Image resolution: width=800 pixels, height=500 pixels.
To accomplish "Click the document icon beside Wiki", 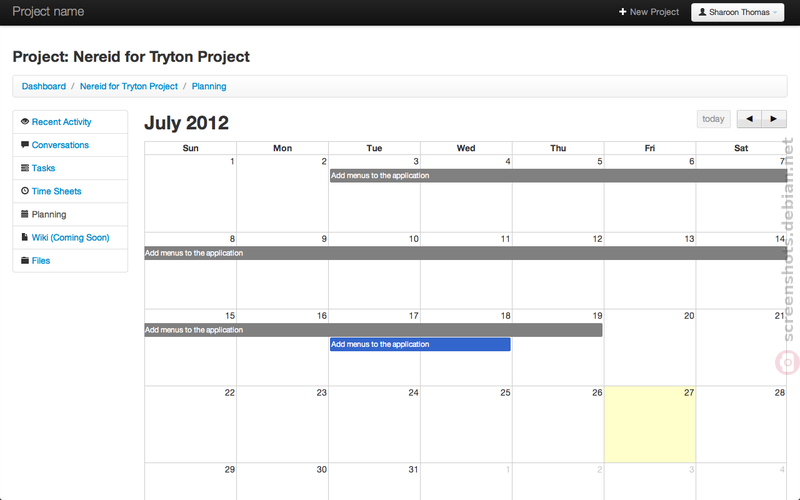I will (24, 237).
